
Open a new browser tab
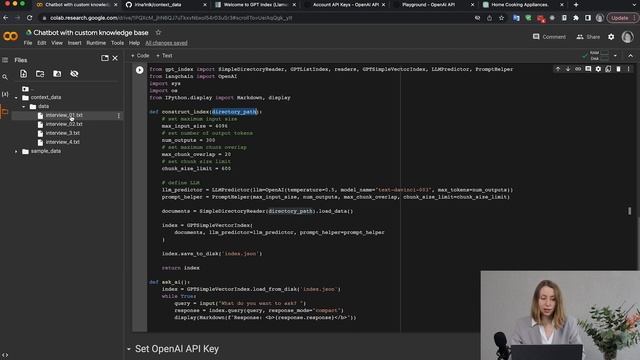(x=576, y=5)
